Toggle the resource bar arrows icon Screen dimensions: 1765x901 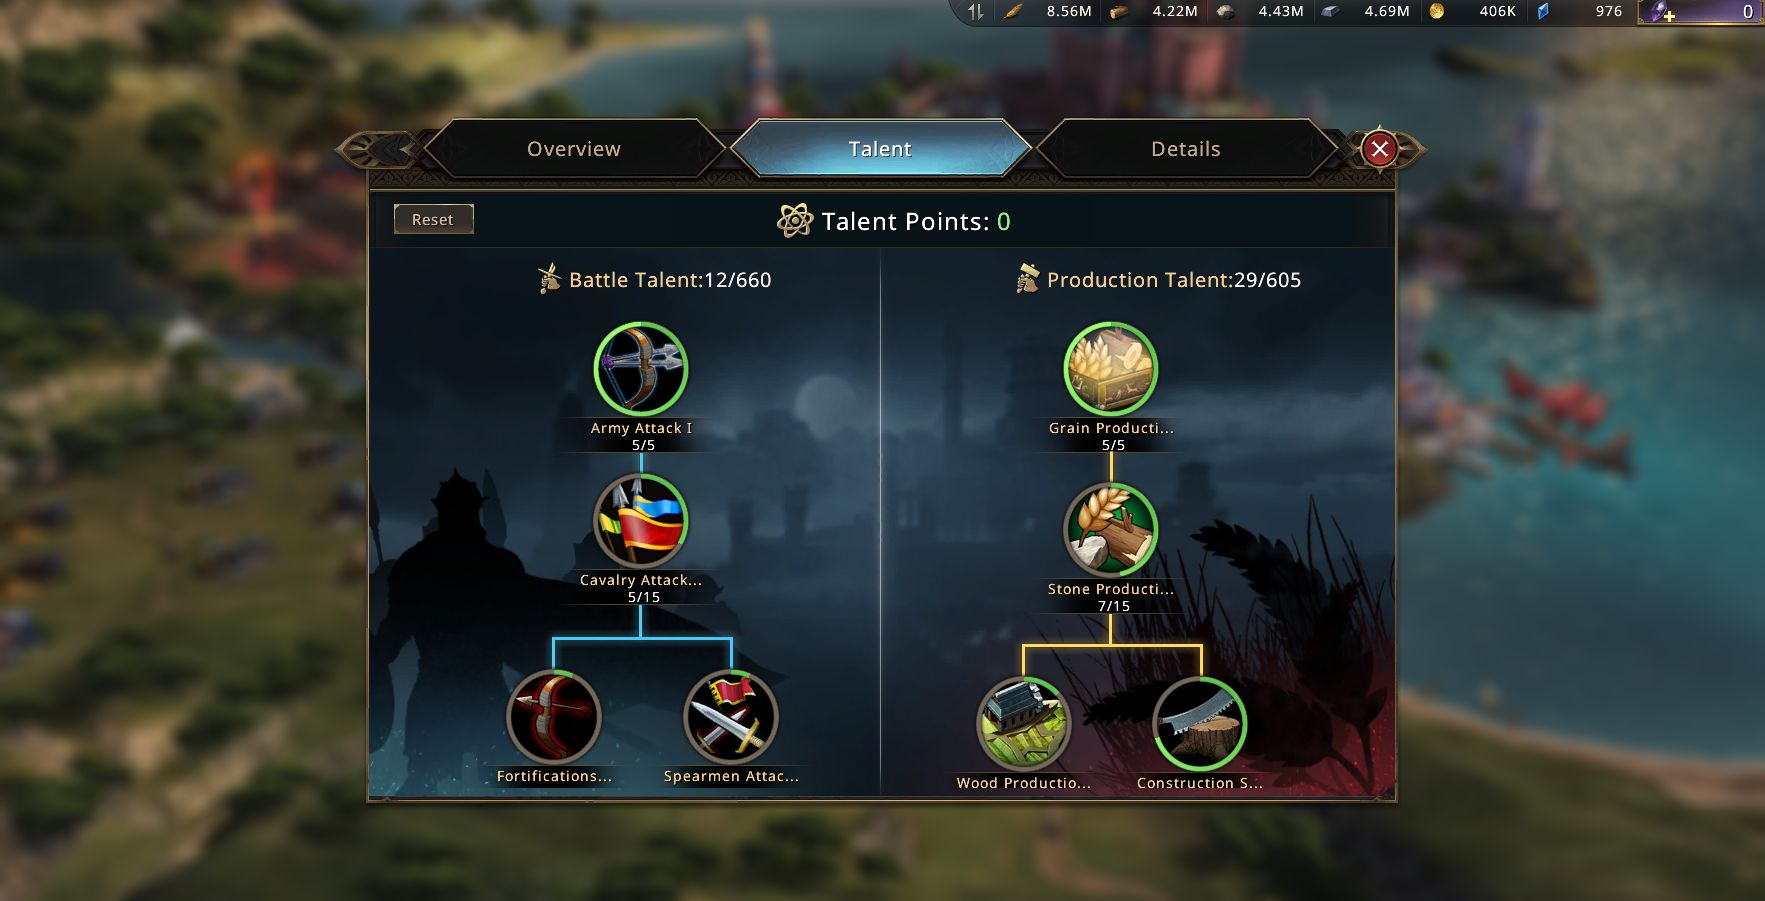[976, 11]
